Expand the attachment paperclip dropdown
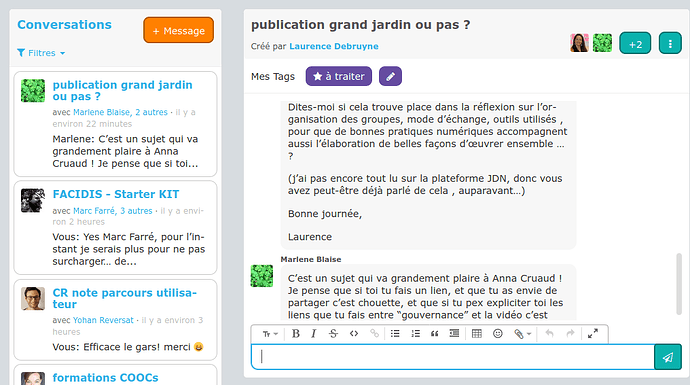Viewport: 690px width, 385px height. (x=523, y=334)
